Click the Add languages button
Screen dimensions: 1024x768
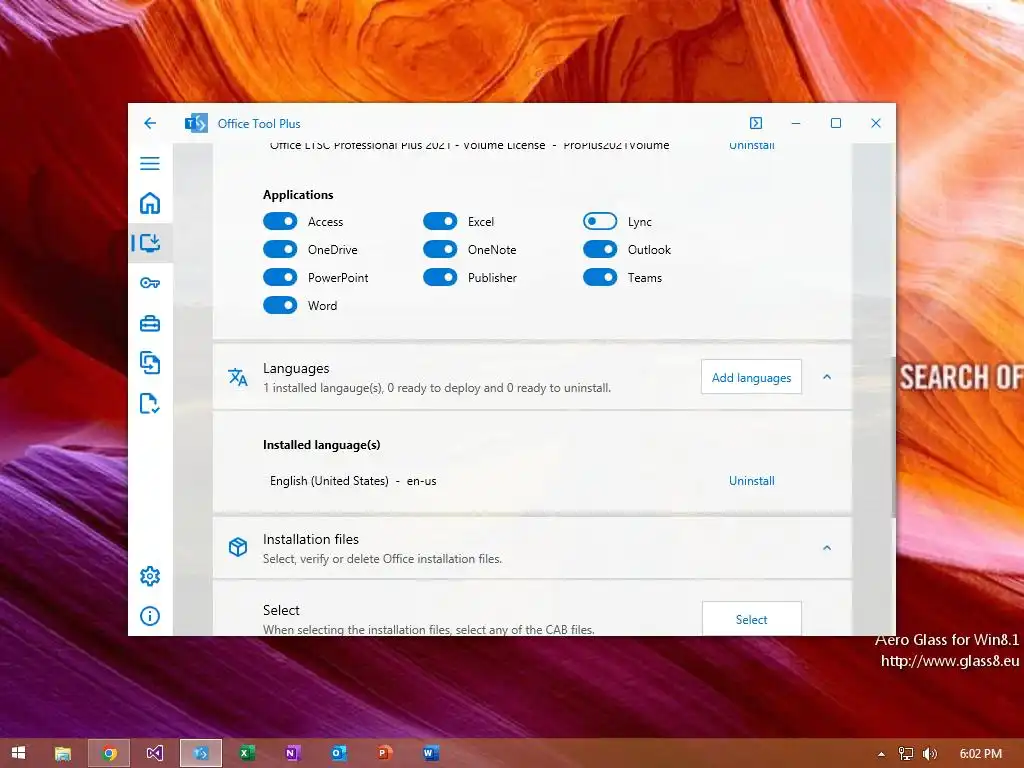click(751, 377)
